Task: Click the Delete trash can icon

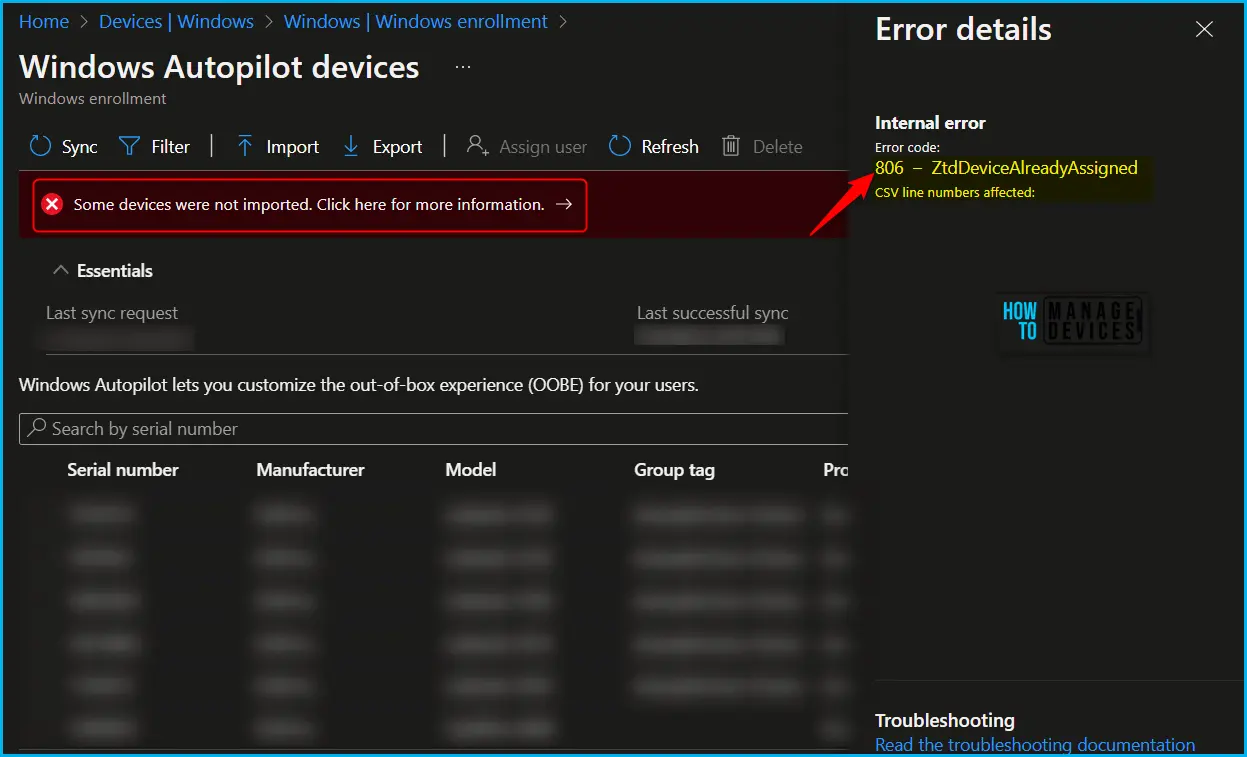Action: click(731, 146)
